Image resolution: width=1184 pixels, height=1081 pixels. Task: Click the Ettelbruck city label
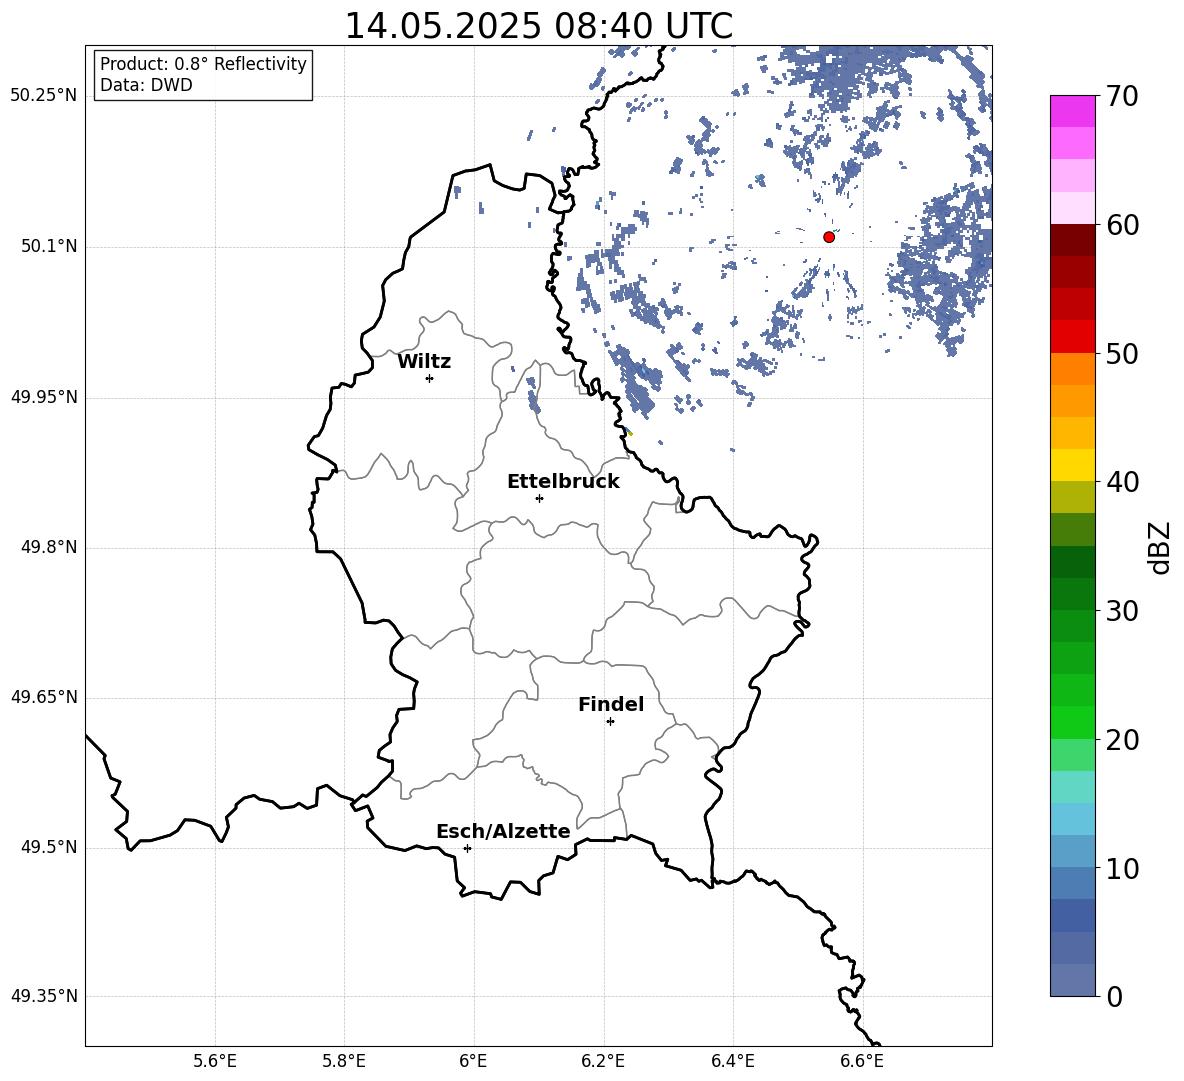point(563,482)
